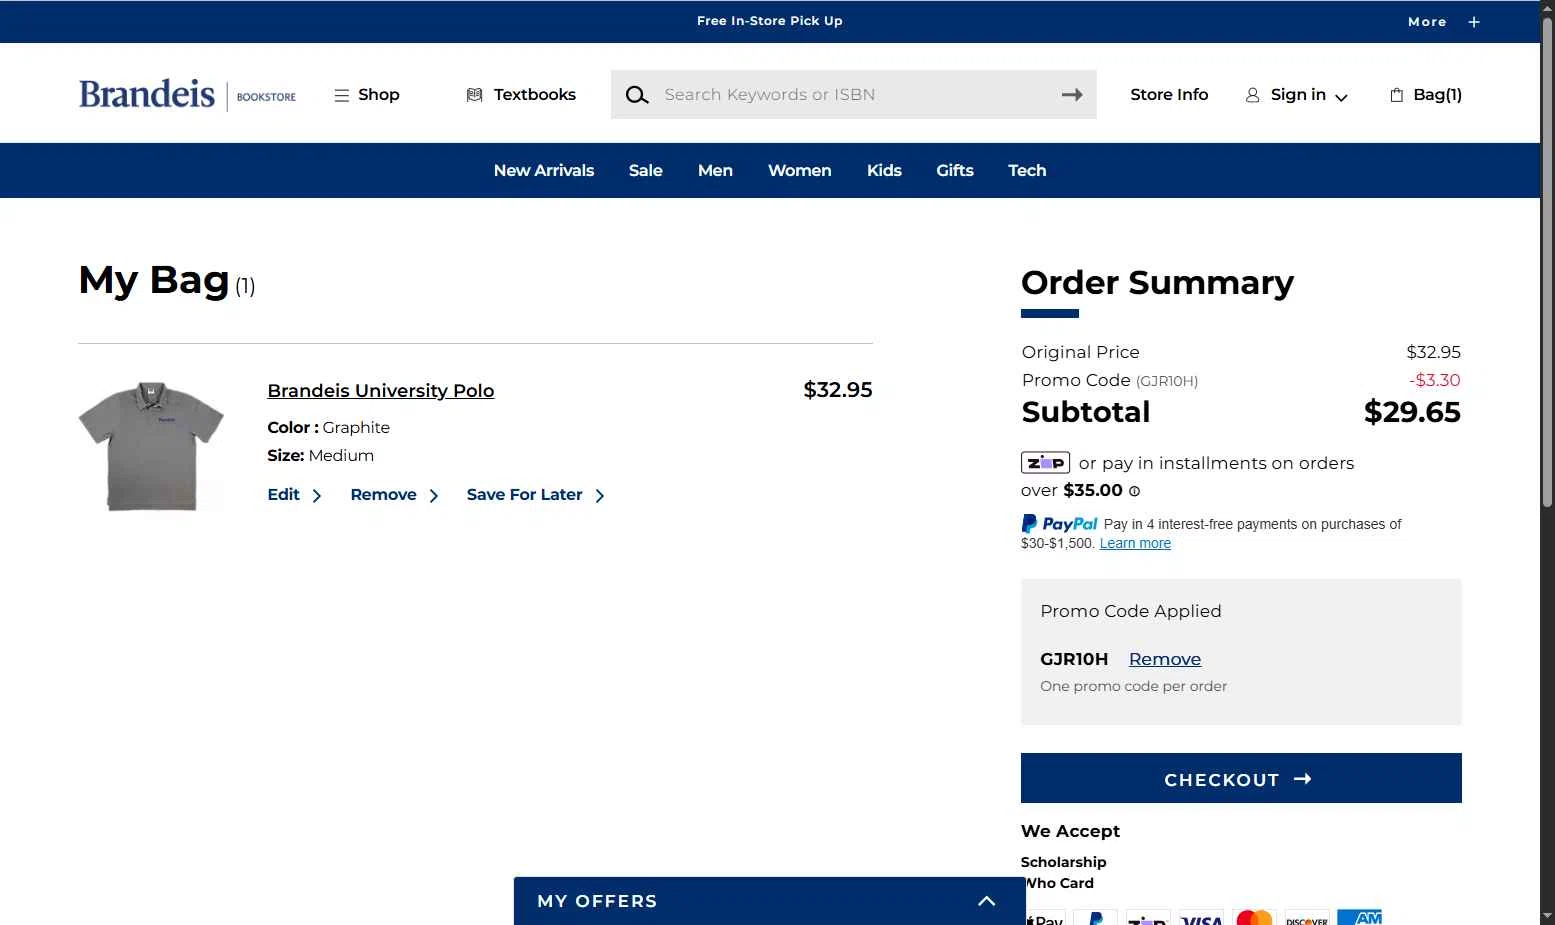1555x925 pixels.
Task: Remove the GJR10H promo code
Action: click(1165, 659)
